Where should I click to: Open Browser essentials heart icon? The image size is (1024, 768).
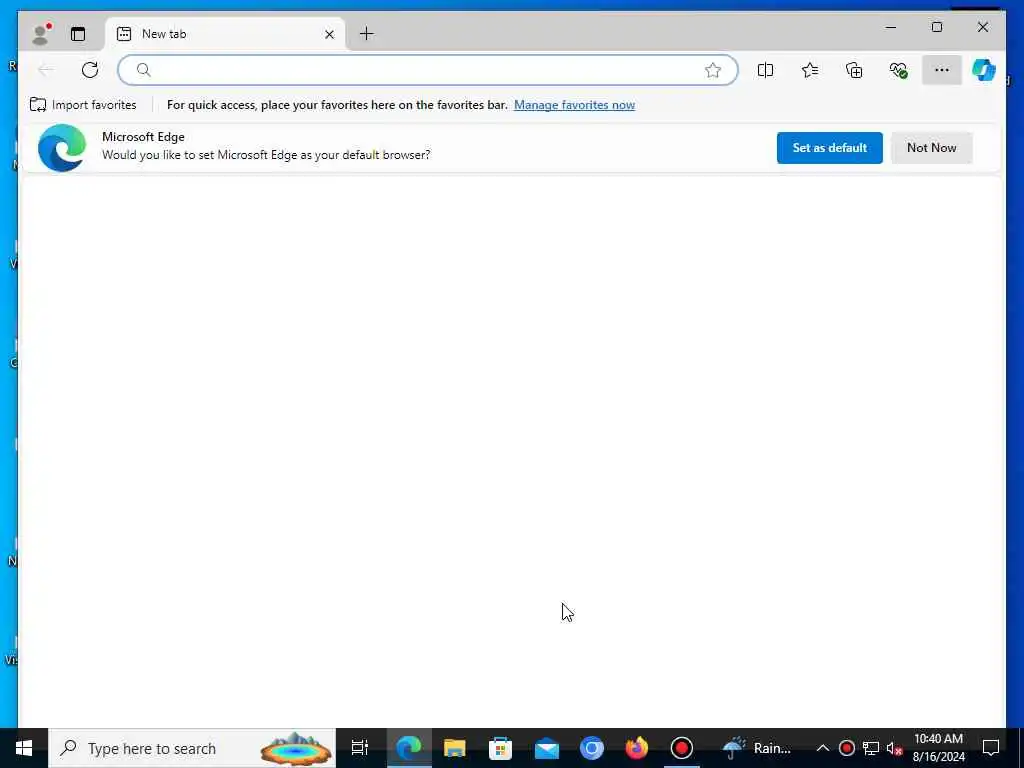pos(899,70)
